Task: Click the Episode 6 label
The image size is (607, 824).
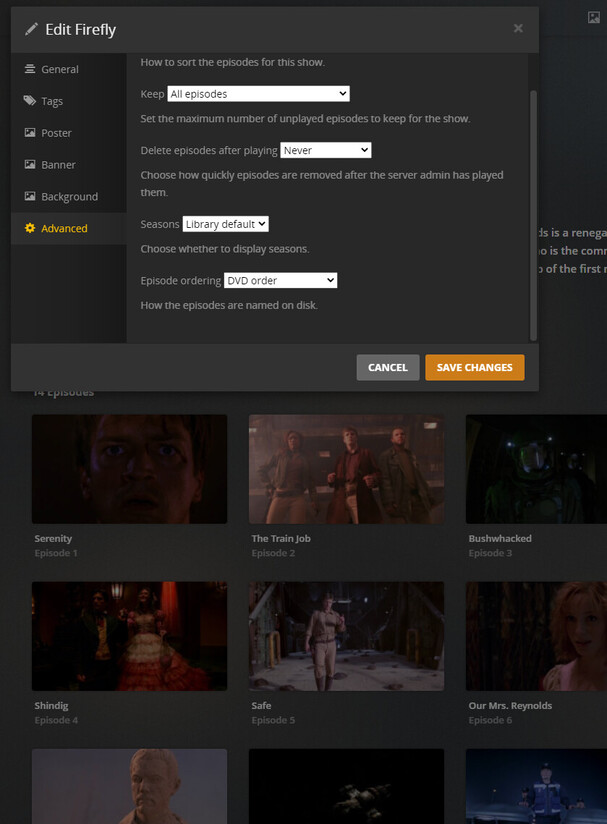Action: pos(490,720)
